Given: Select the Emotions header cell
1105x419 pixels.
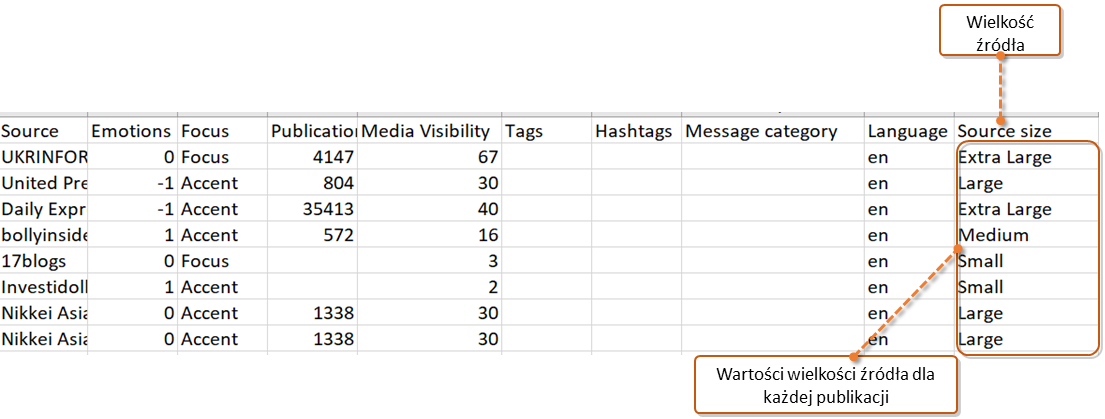Looking at the screenshot, I should pyautogui.click(x=133, y=131).
